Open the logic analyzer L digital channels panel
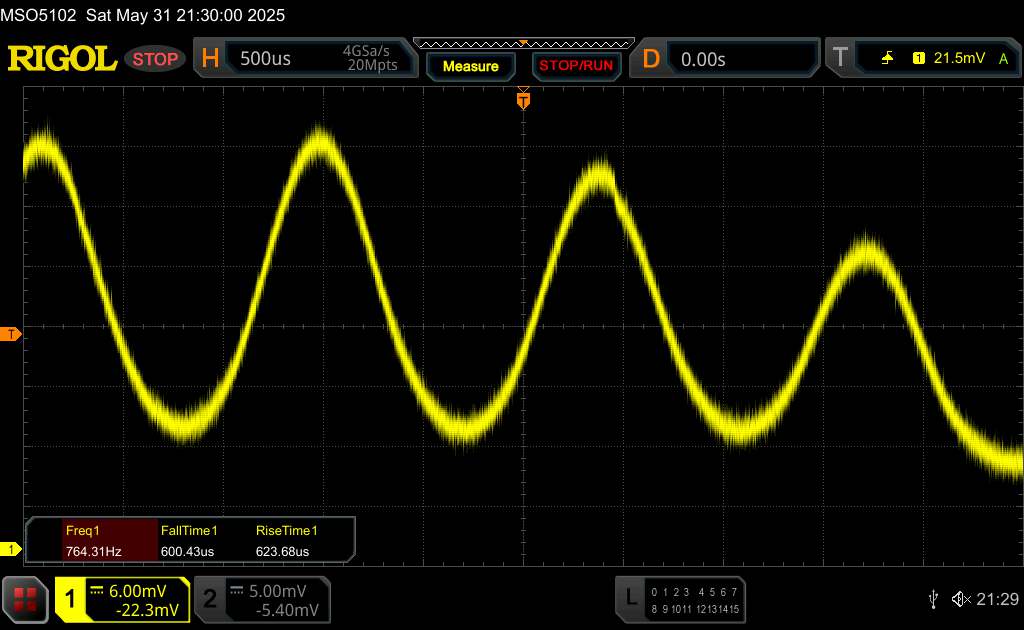The width and height of the screenshot is (1024, 630). tap(680, 599)
